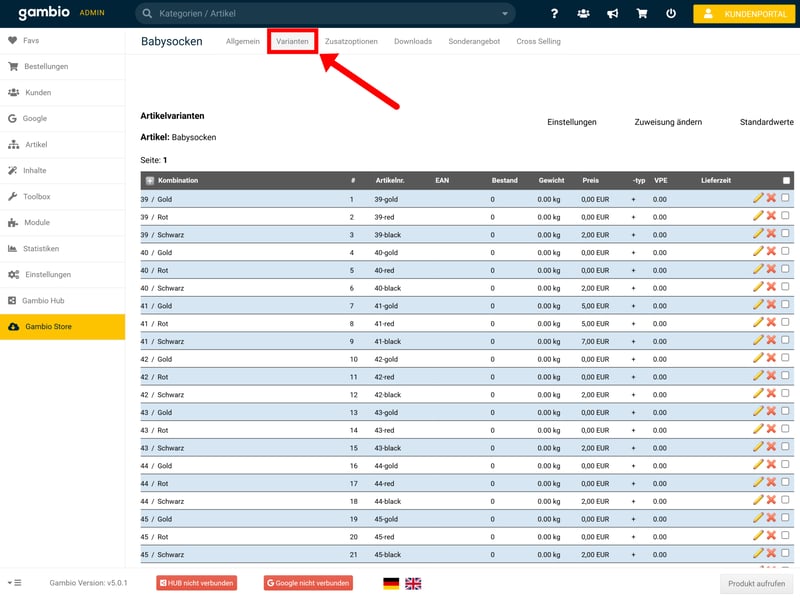
Task: Toggle select-all checkbox in table header
Action: [786, 180]
